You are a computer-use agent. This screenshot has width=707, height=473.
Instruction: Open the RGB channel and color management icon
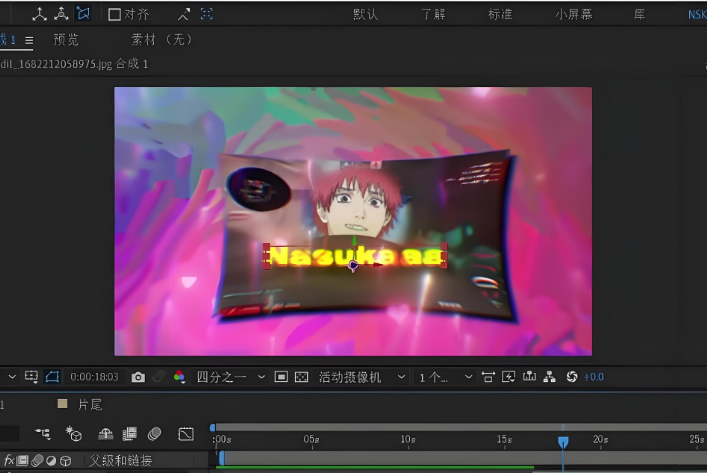pyautogui.click(x=179, y=377)
